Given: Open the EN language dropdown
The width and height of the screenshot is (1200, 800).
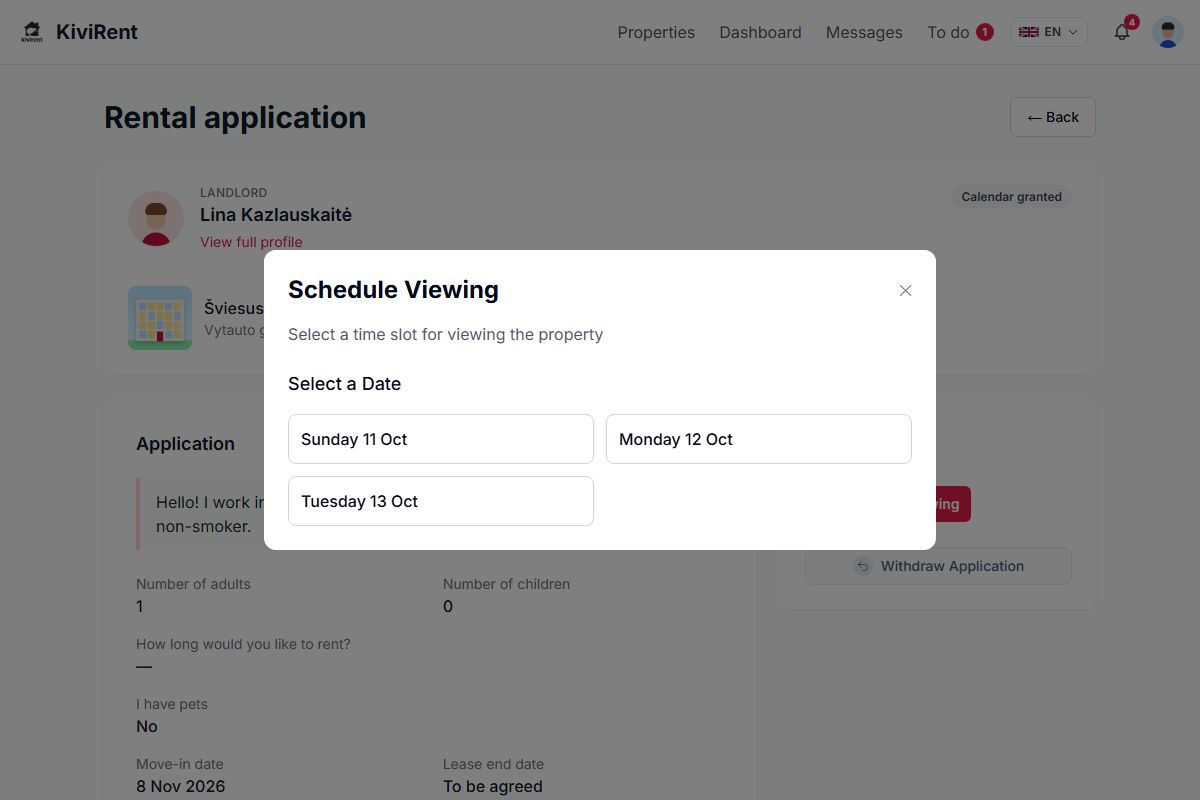Looking at the screenshot, I should click(x=1048, y=32).
